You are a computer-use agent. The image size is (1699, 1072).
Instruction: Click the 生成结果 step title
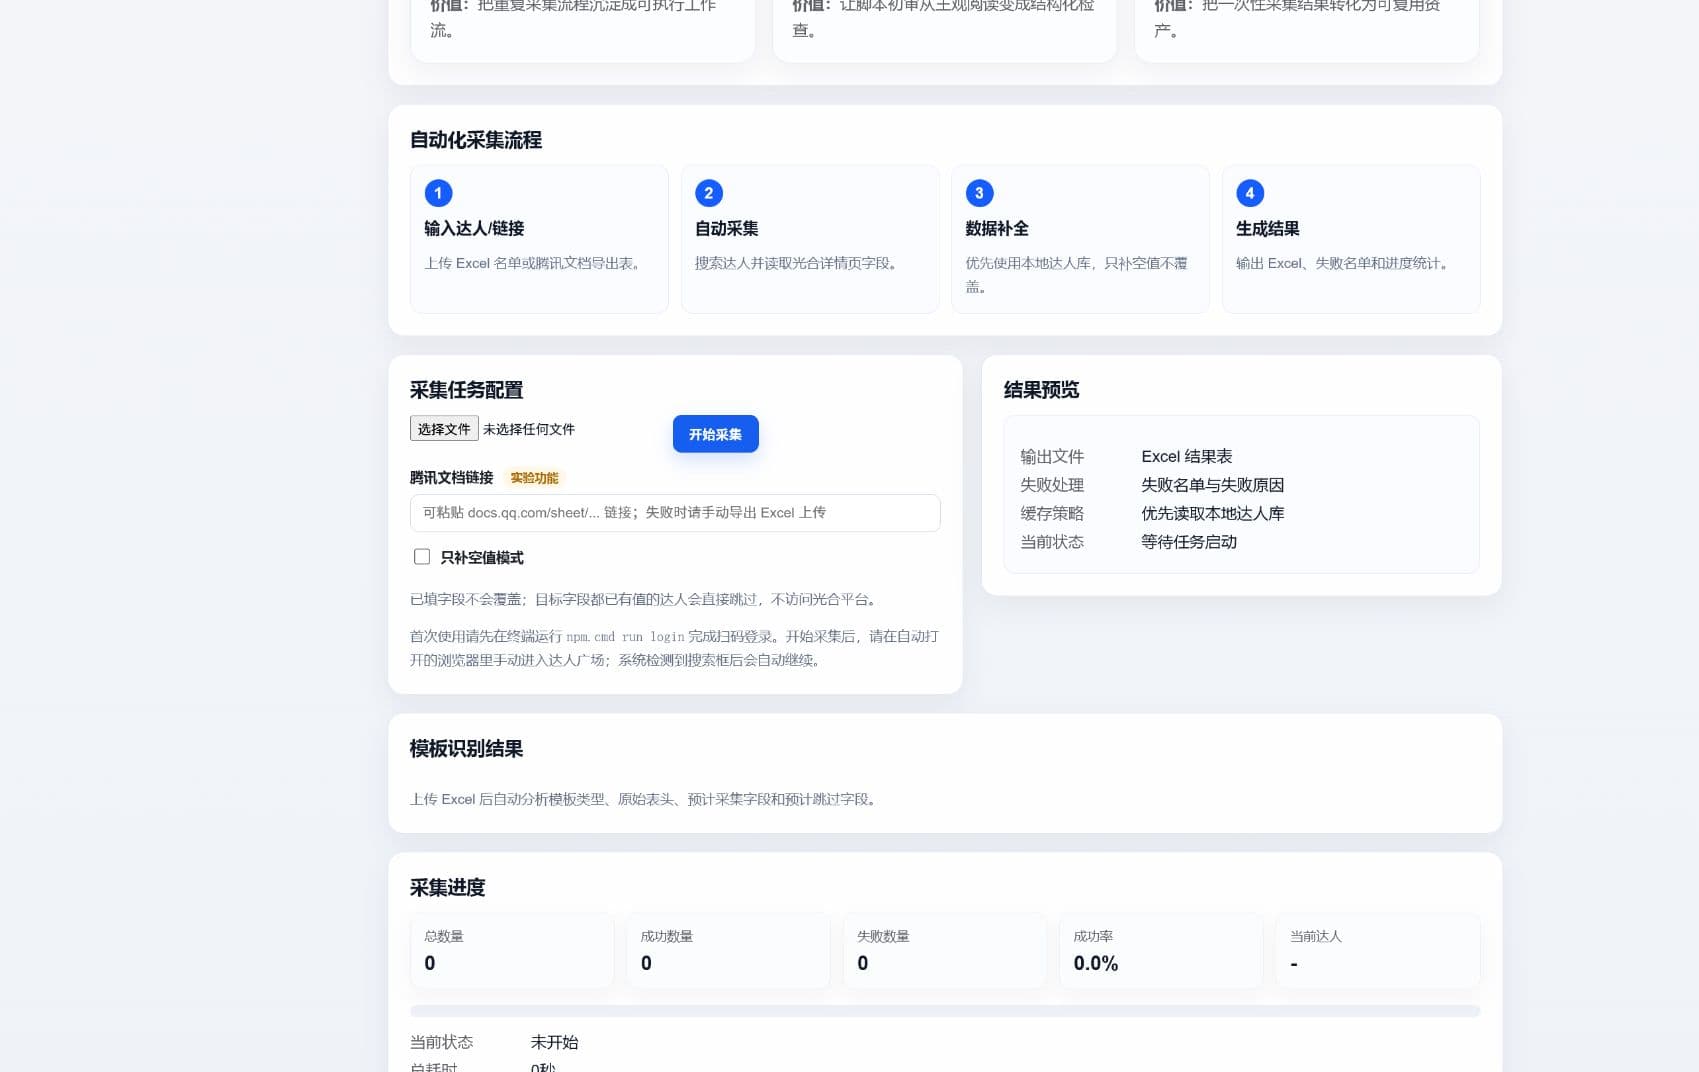[1268, 228]
